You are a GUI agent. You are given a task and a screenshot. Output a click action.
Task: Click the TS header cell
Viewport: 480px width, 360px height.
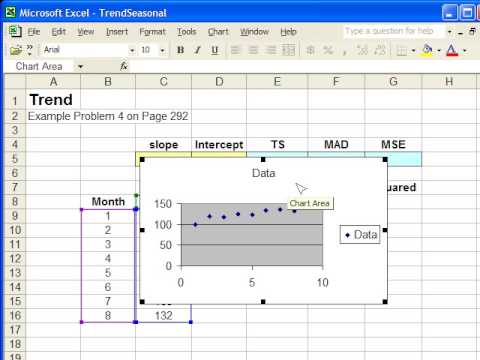(277, 145)
